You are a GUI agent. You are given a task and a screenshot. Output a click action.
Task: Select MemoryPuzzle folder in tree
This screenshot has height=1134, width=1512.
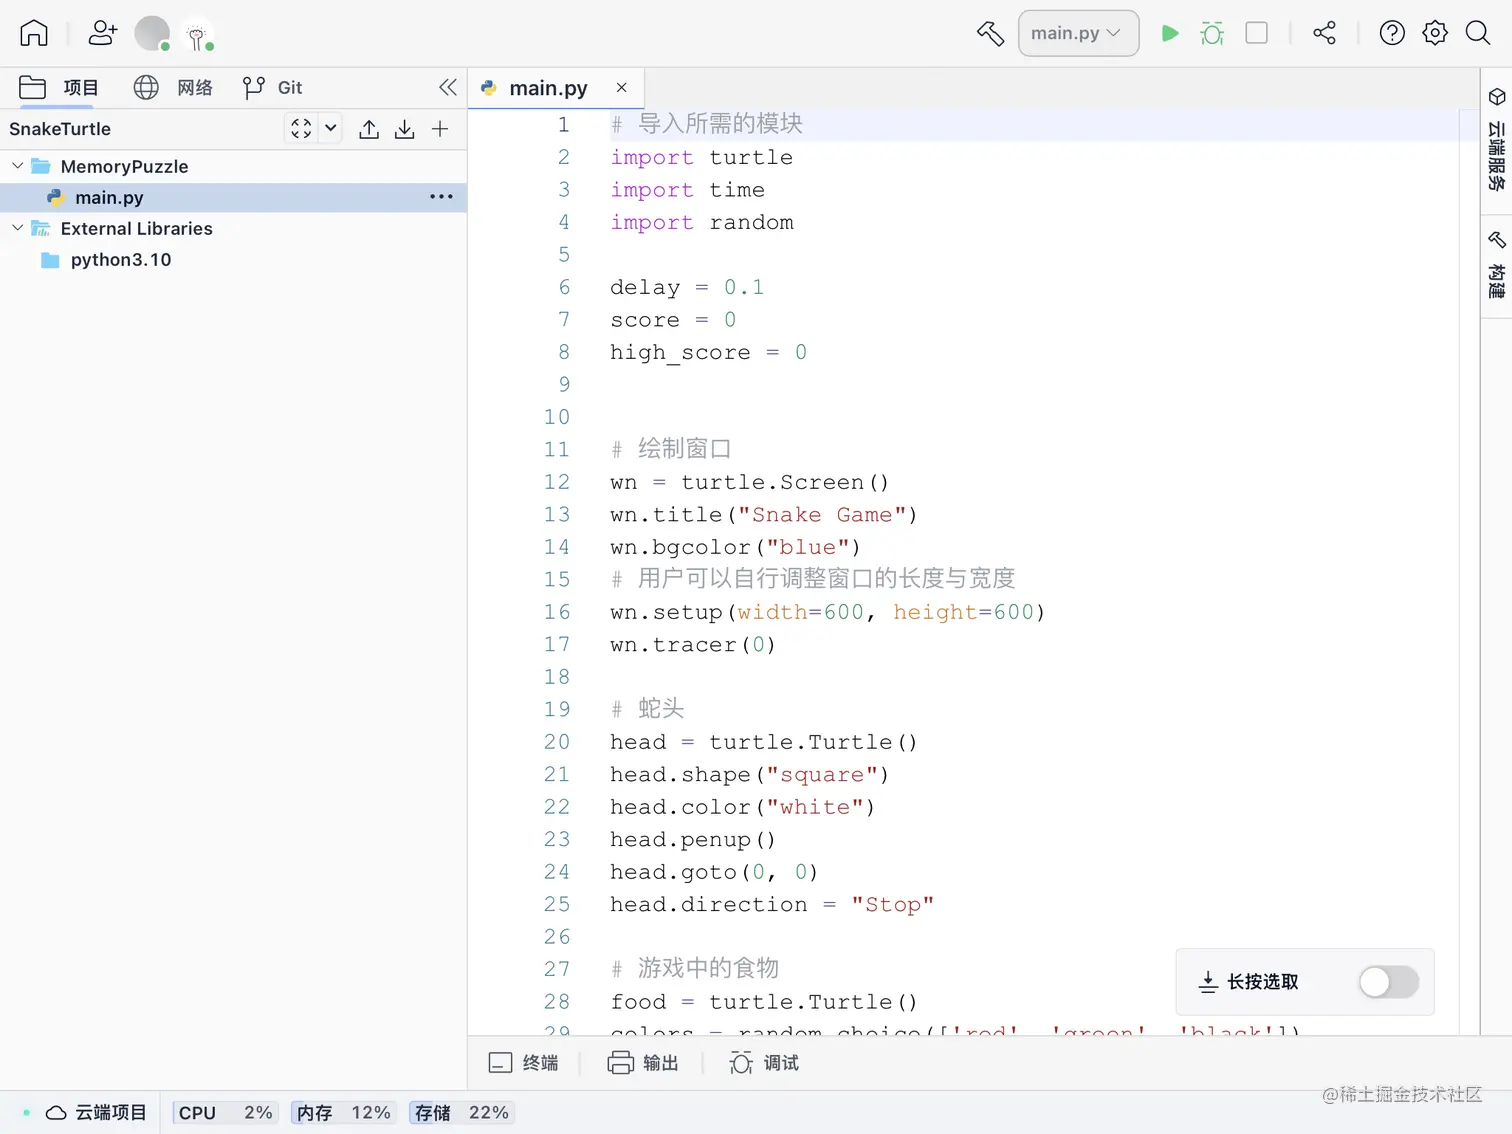[x=124, y=166]
